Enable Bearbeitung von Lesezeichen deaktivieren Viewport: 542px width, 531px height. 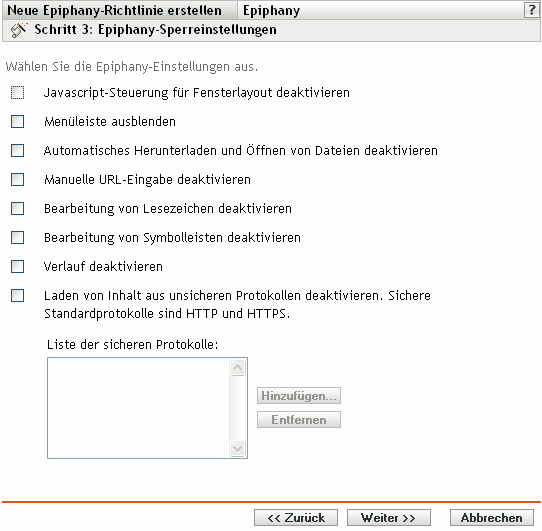click(17, 209)
